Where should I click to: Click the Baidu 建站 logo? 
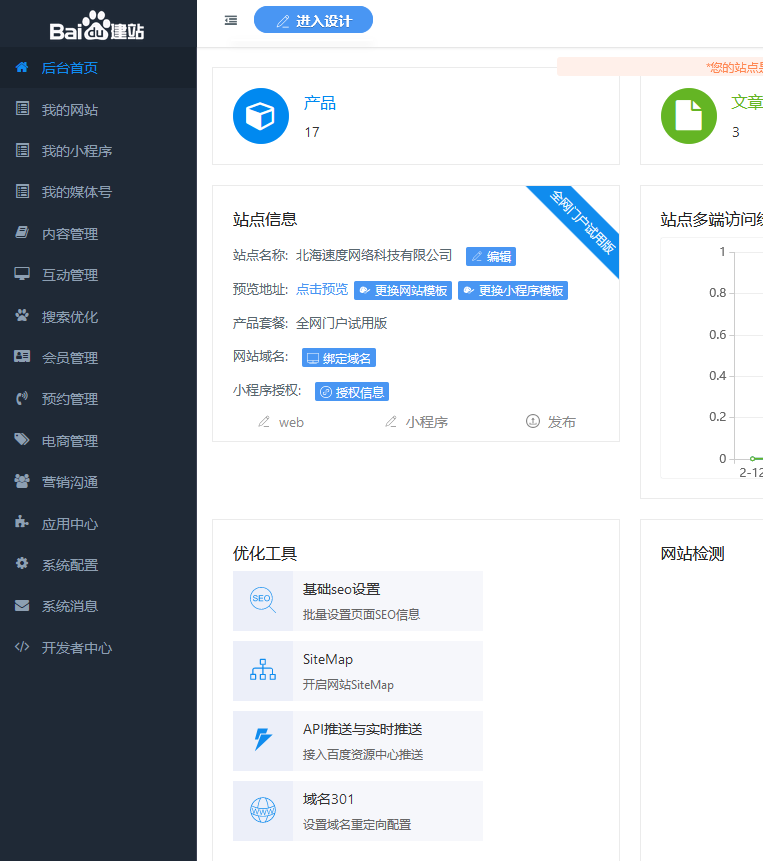click(97, 25)
